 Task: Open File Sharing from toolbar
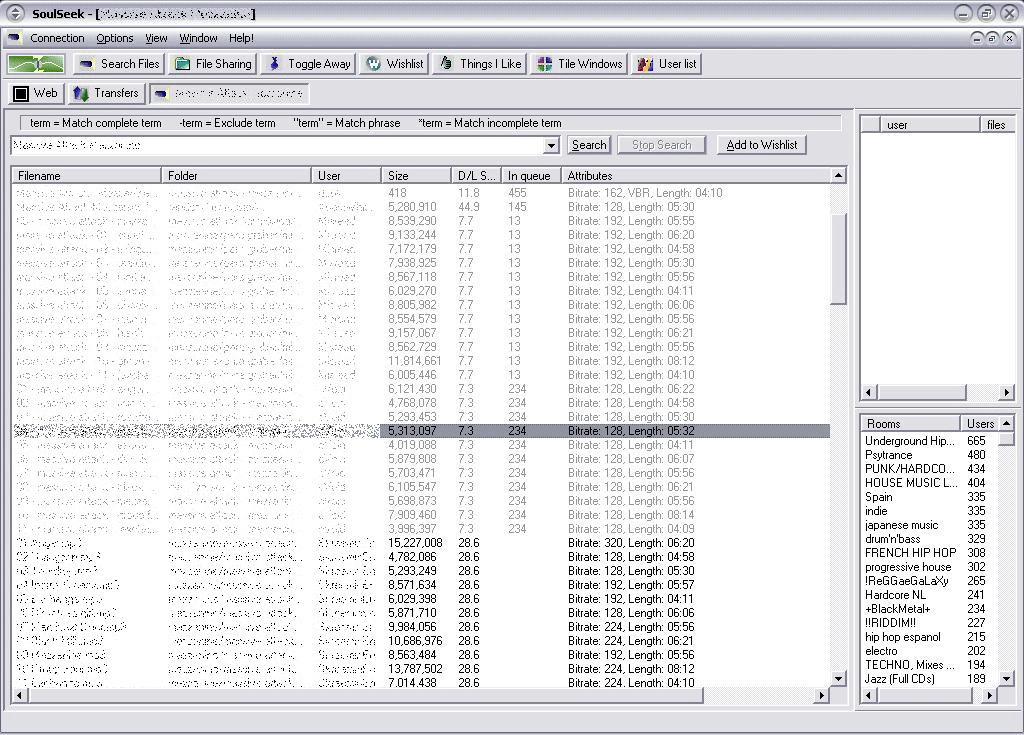point(212,64)
